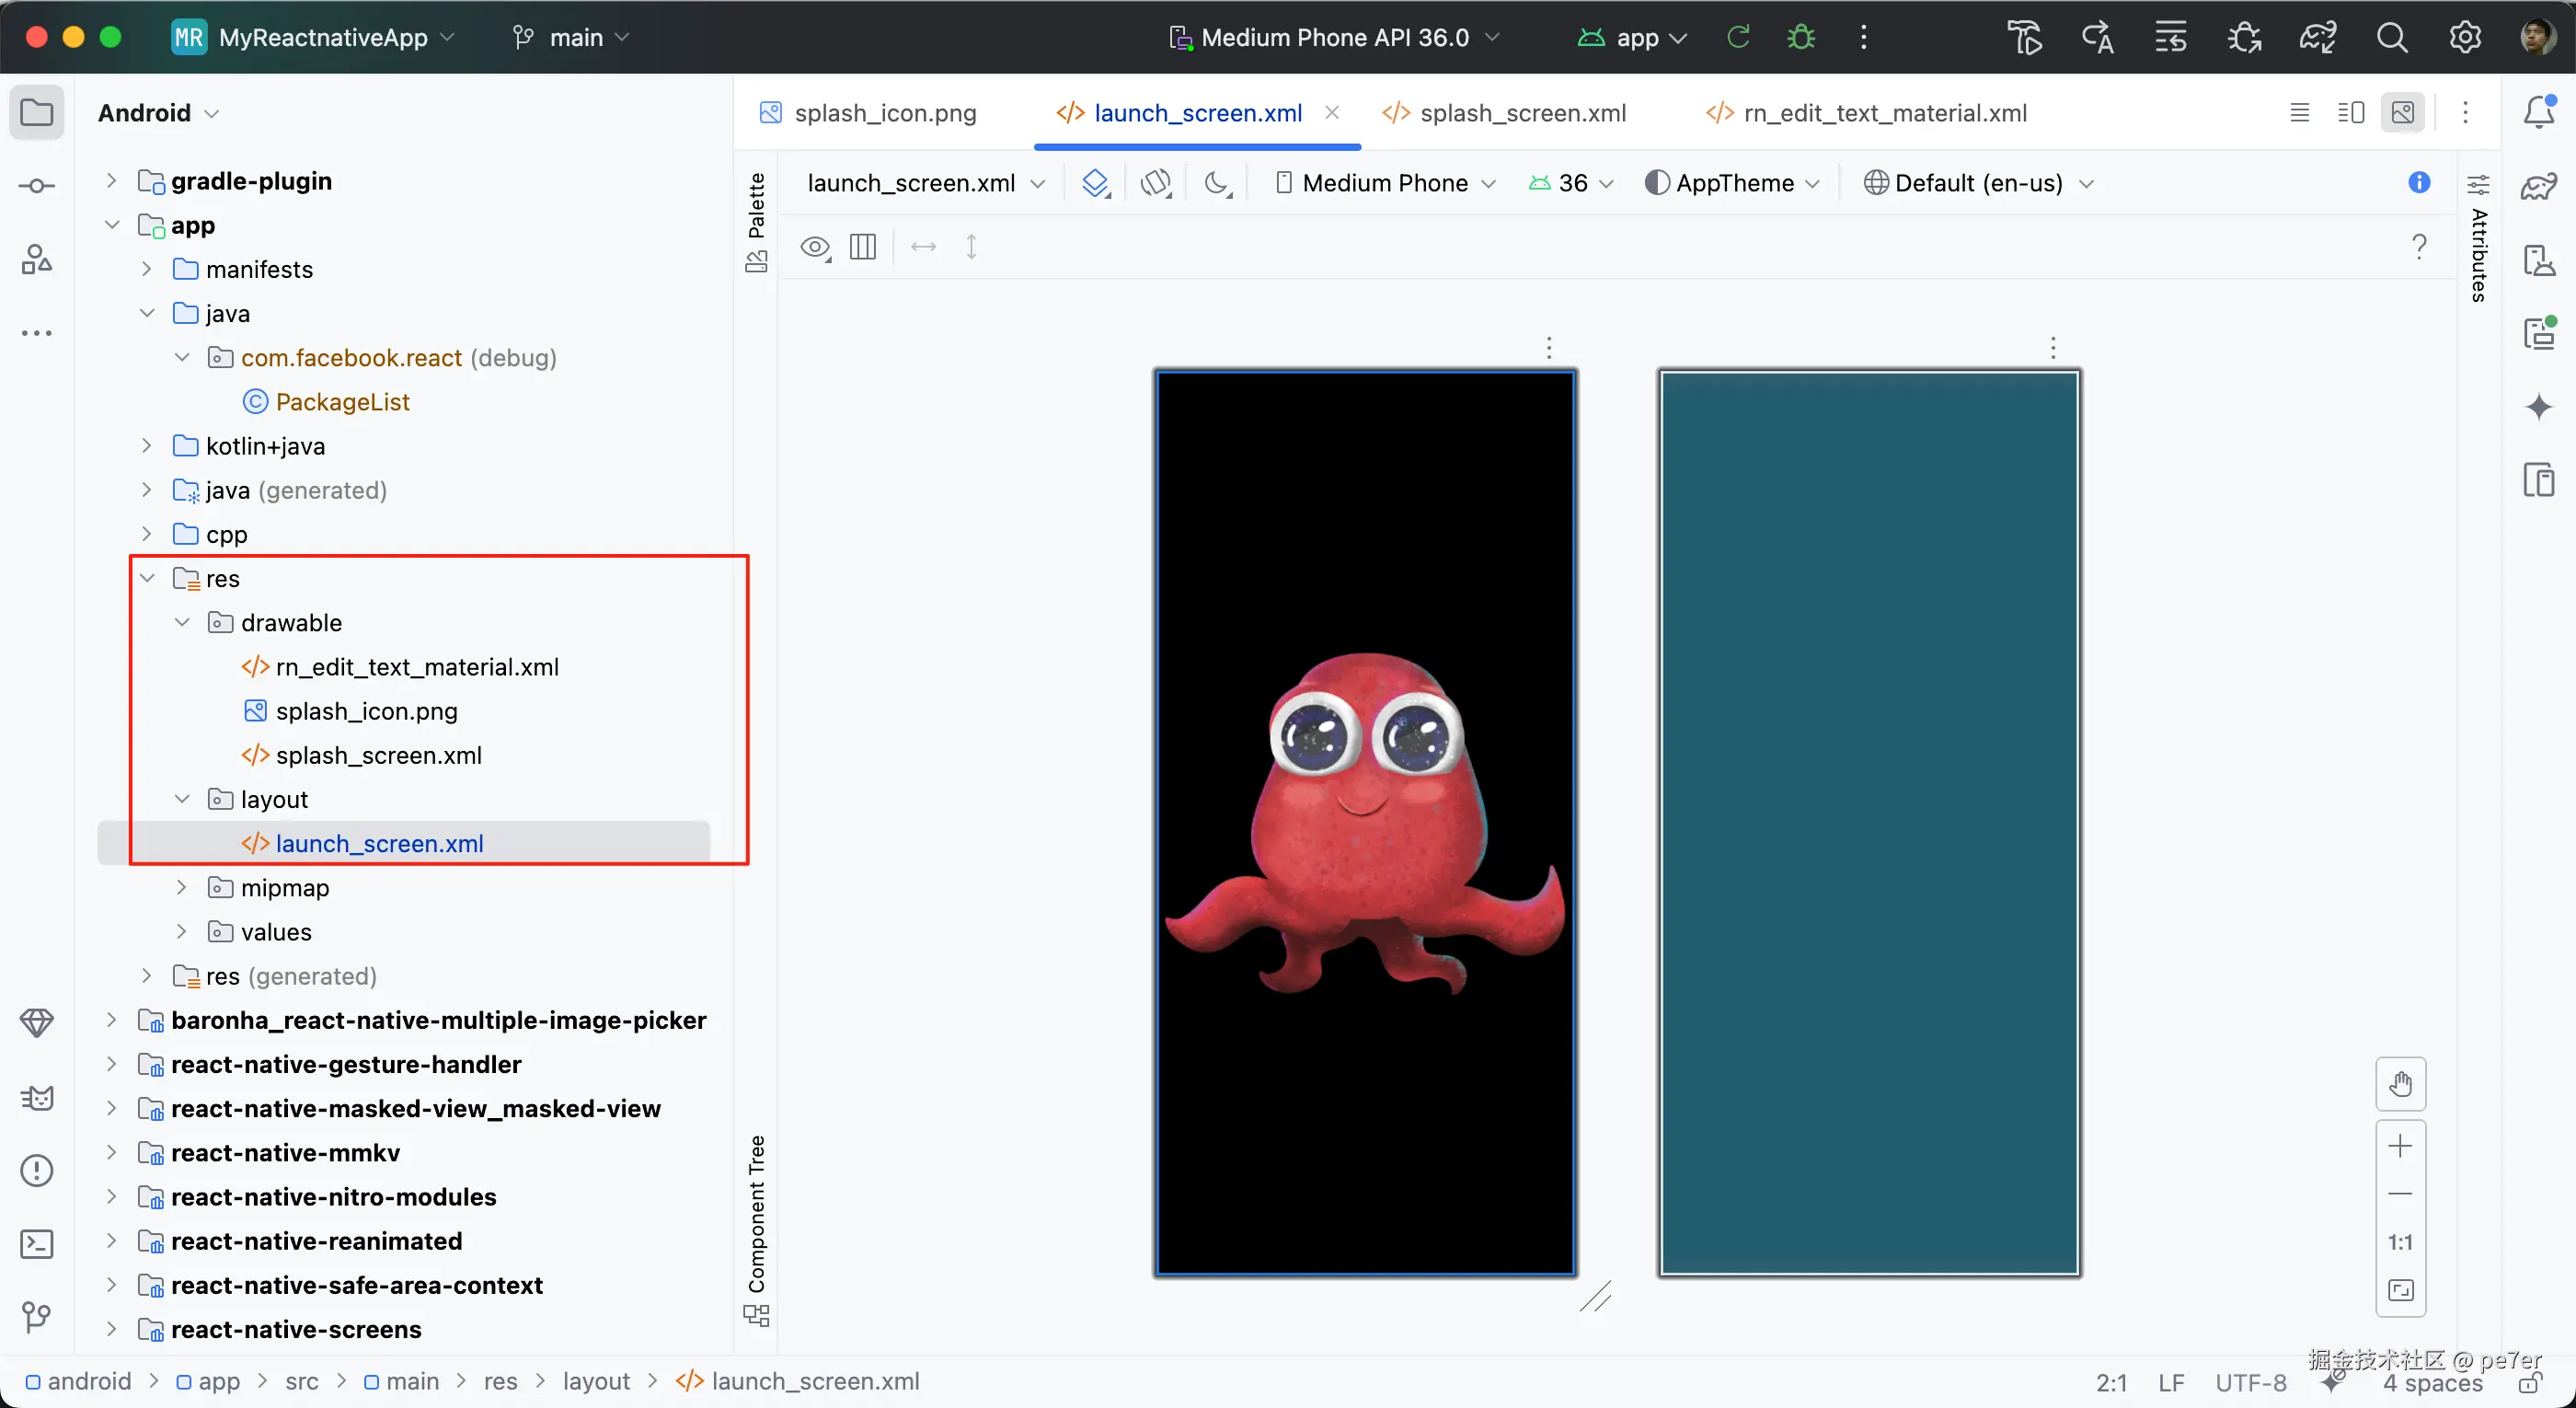2576x1408 pixels.
Task: Click the 1:1 zoom to 100% button
Action: (2400, 1242)
